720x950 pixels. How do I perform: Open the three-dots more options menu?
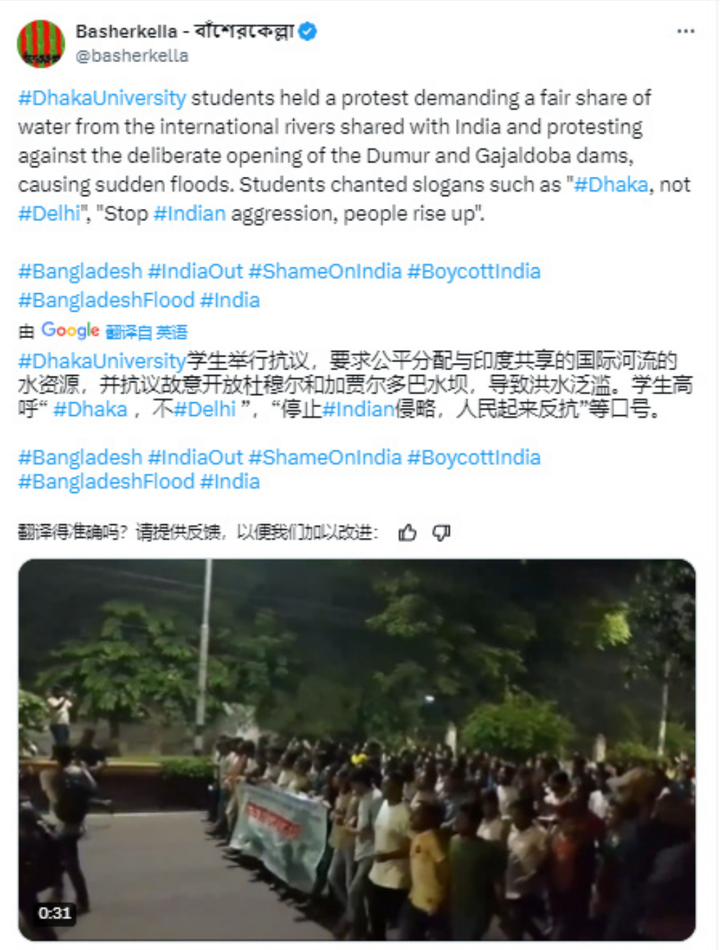pos(685,31)
